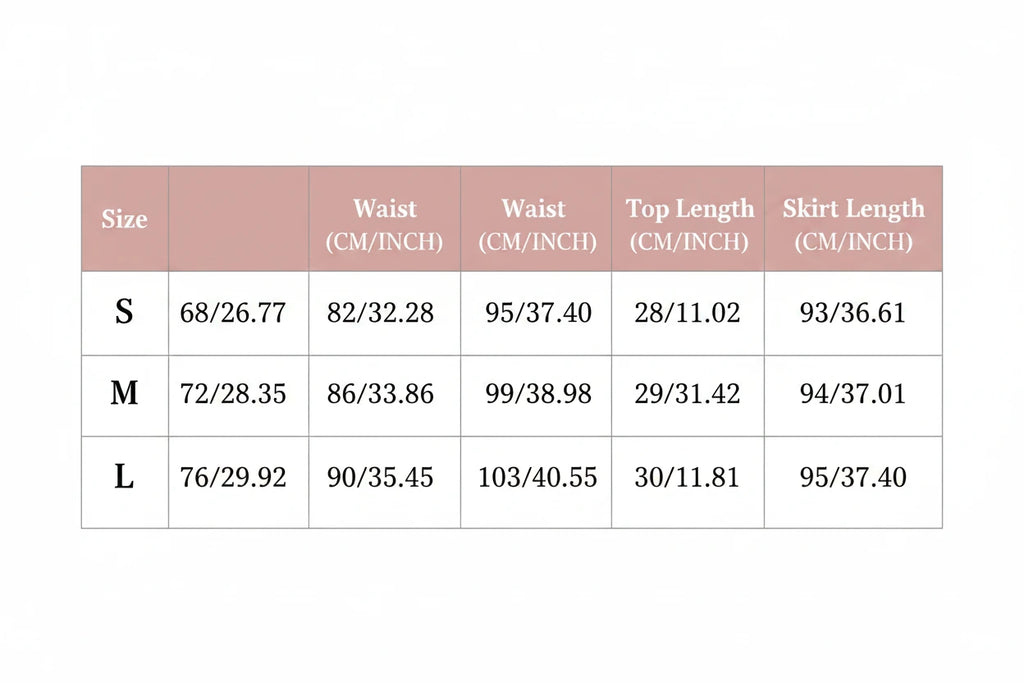Select the S size row label
Viewport: 1024px width, 683px height.
click(125, 313)
